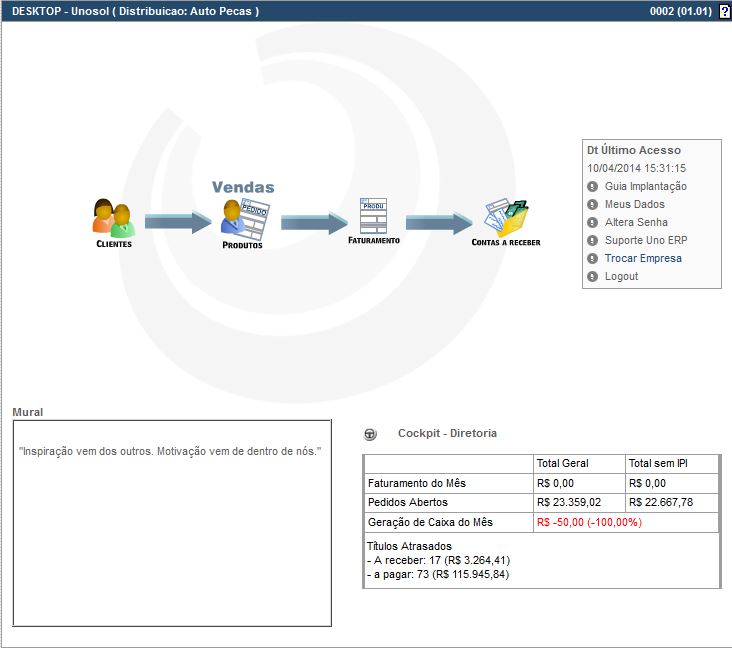Open the Produtos pedido icon
732x648 pixels.
[245, 218]
